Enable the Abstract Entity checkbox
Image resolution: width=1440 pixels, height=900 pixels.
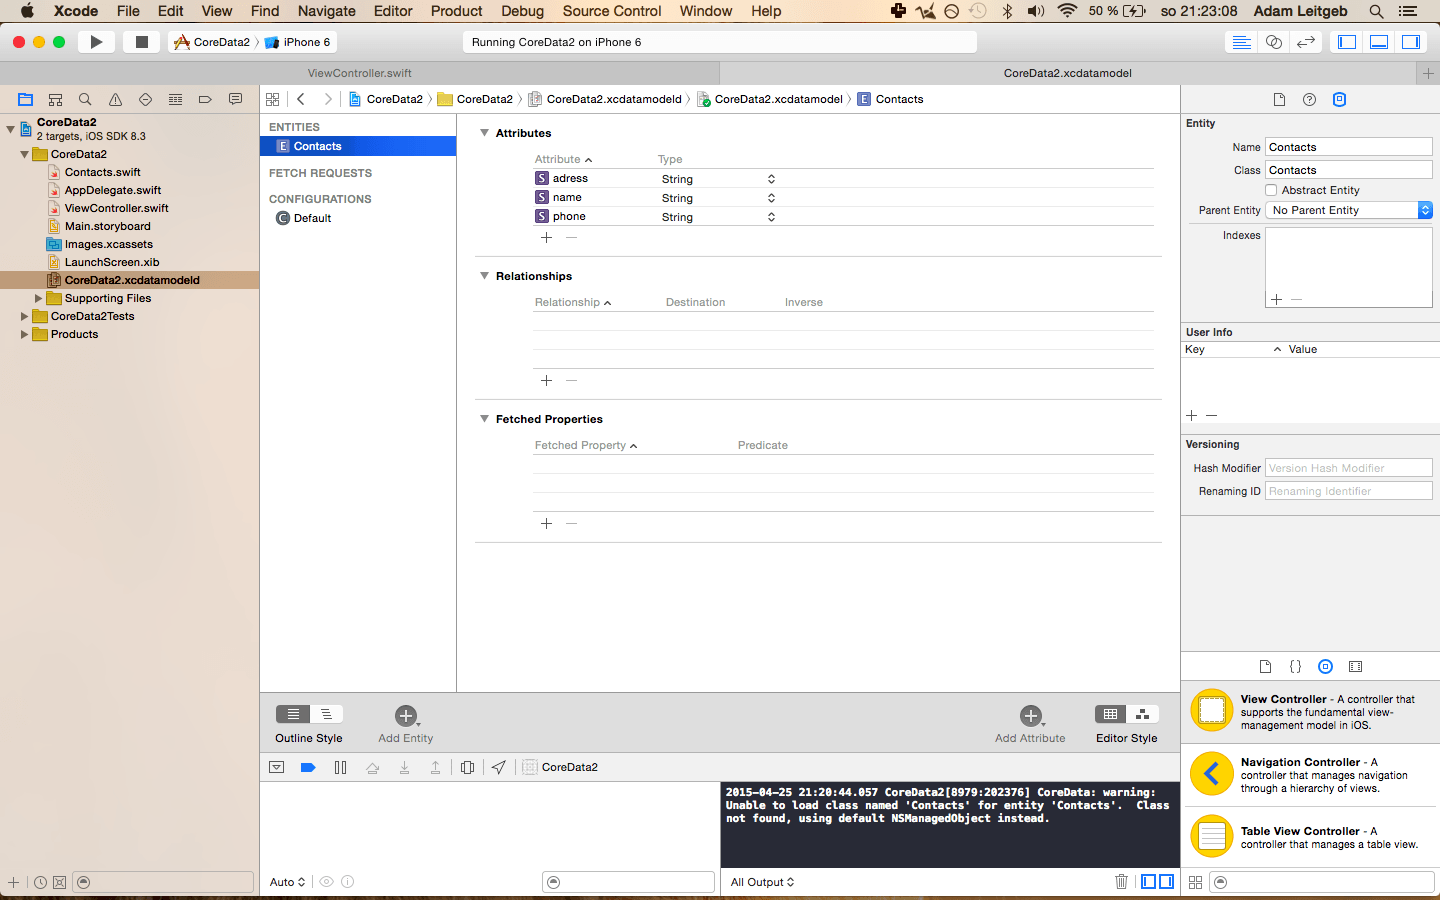1271,190
